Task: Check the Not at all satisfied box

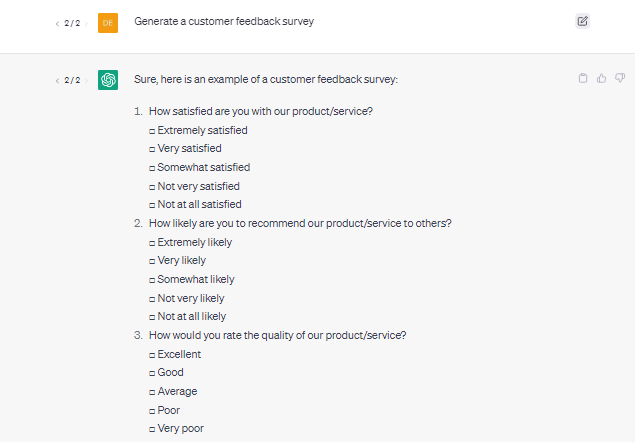Action: click(152, 205)
